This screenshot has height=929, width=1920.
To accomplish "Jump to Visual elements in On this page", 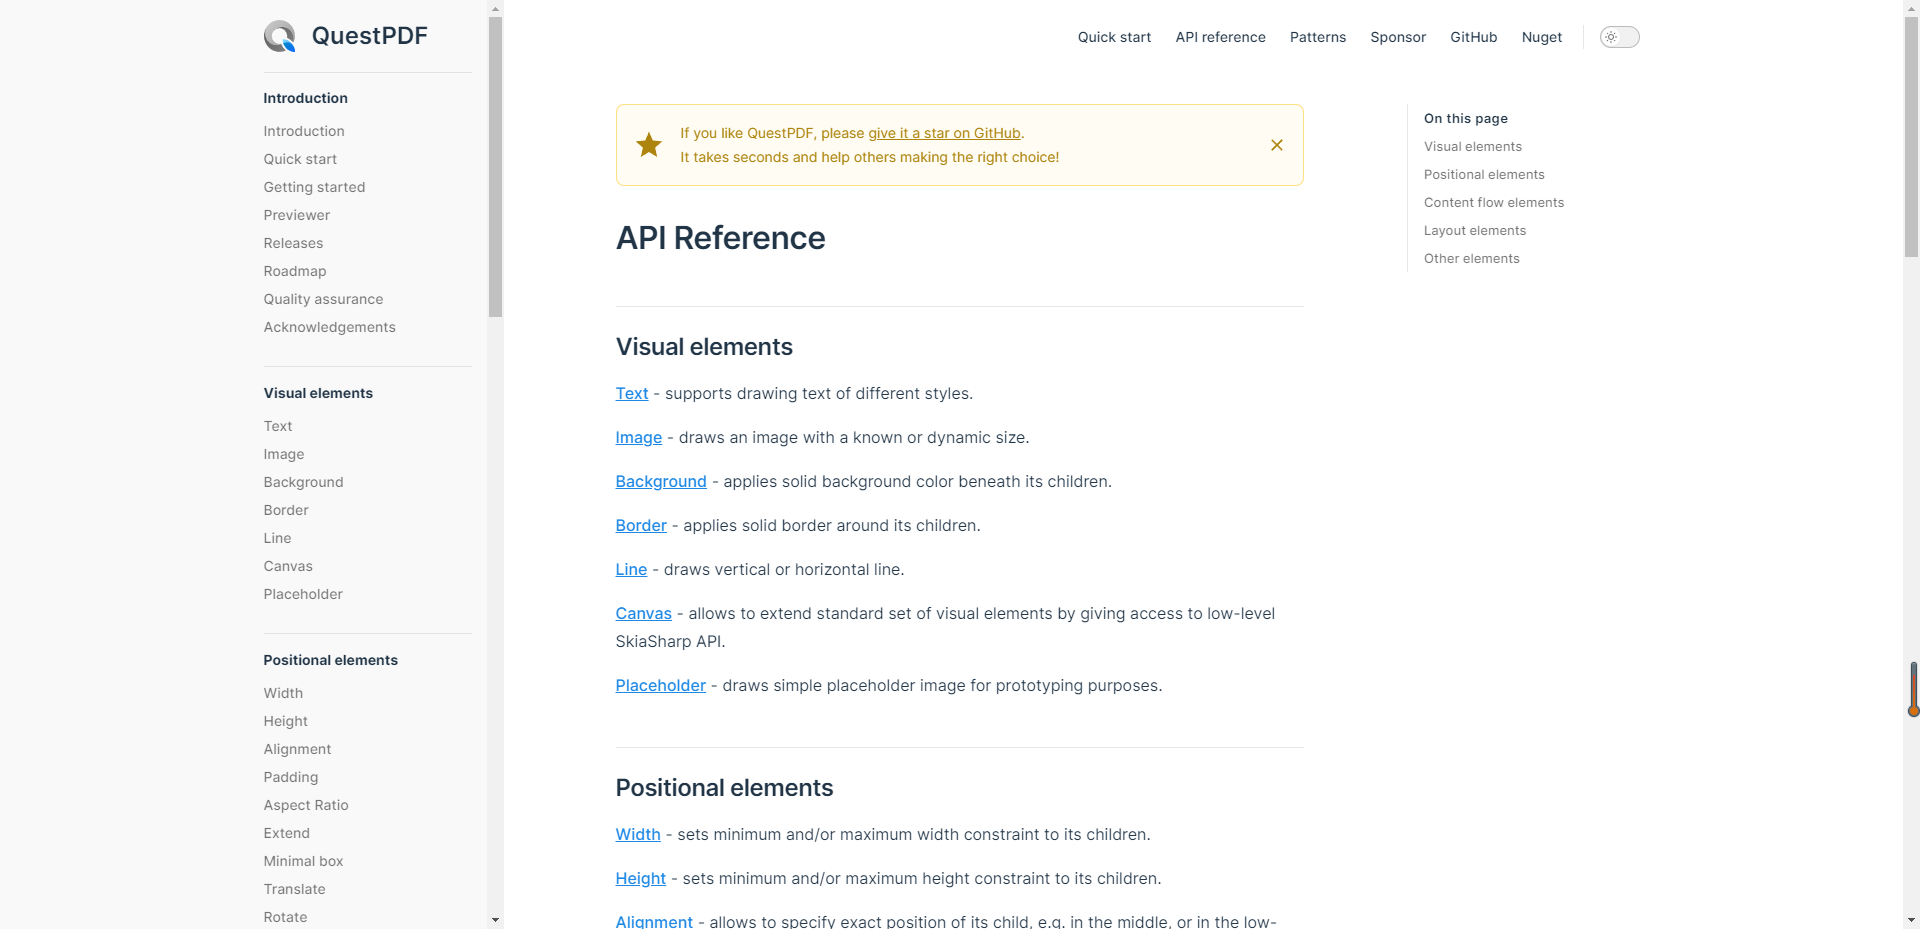I will pyautogui.click(x=1473, y=147).
